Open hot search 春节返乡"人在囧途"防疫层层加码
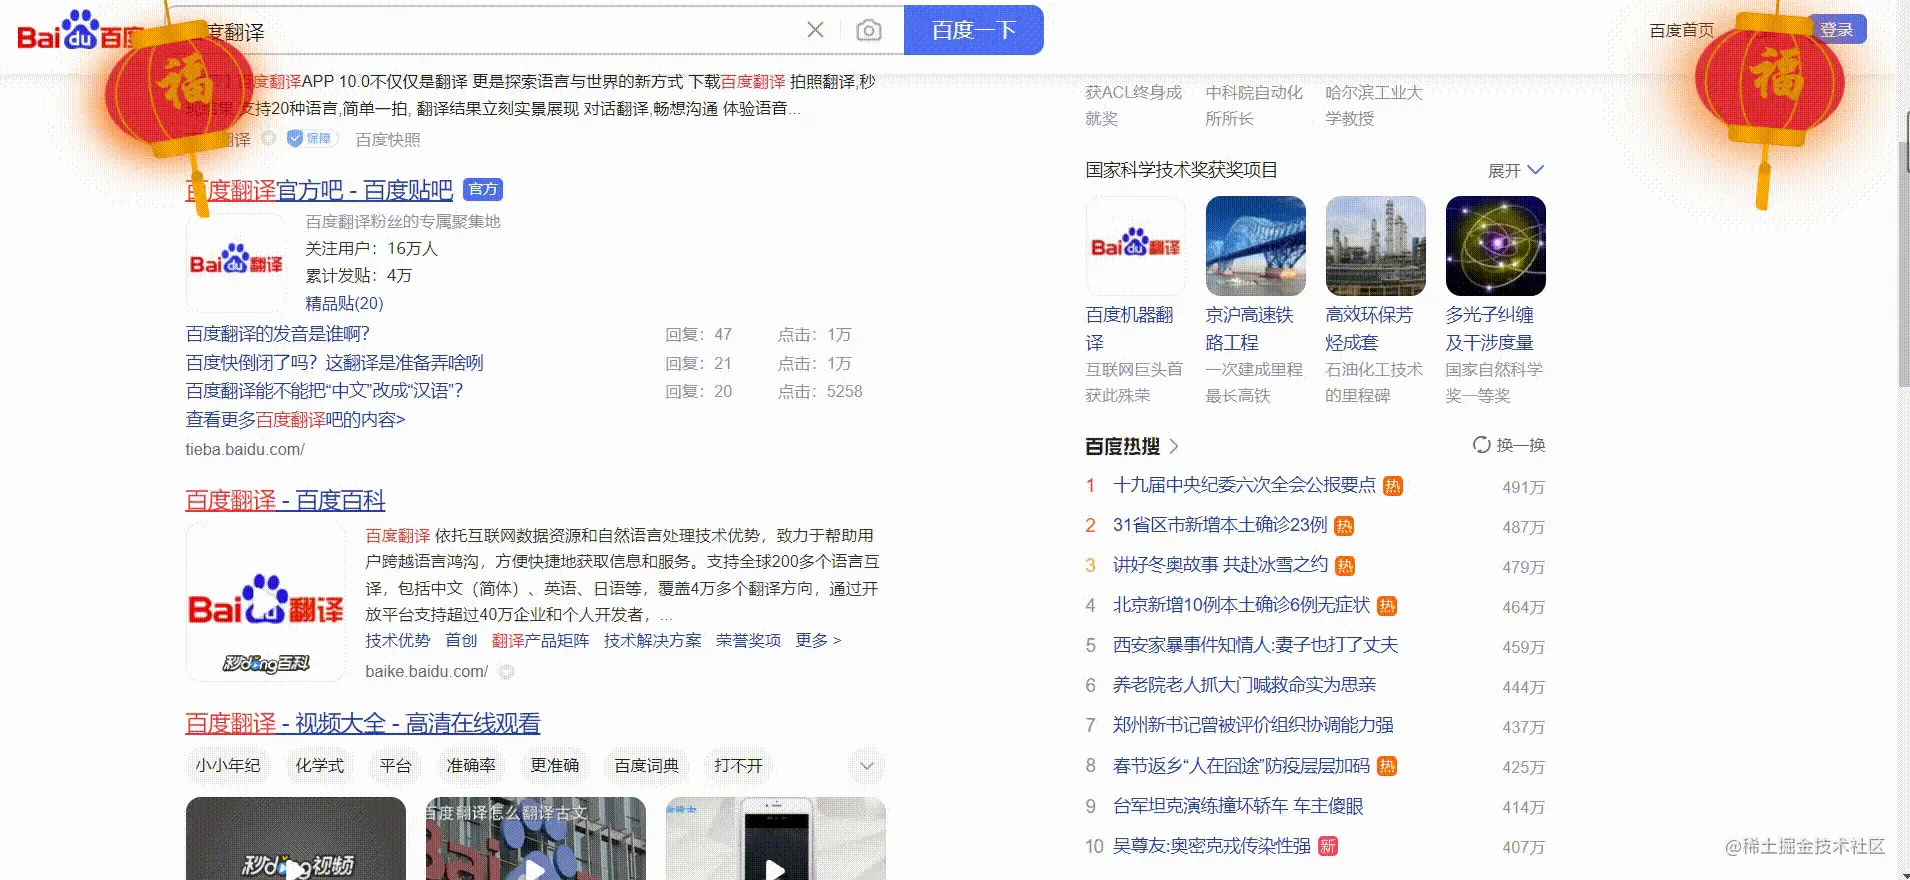This screenshot has height=880, width=1910. click(x=1241, y=766)
